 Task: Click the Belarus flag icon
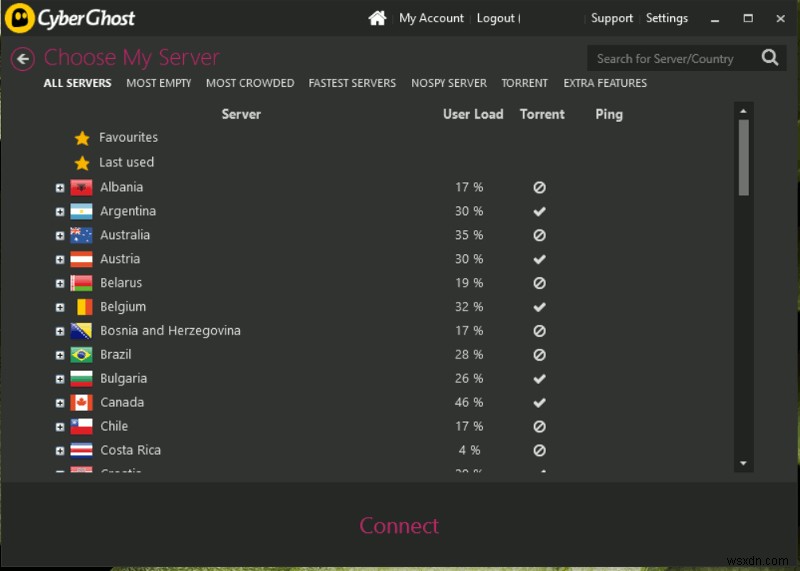[x=82, y=283]
